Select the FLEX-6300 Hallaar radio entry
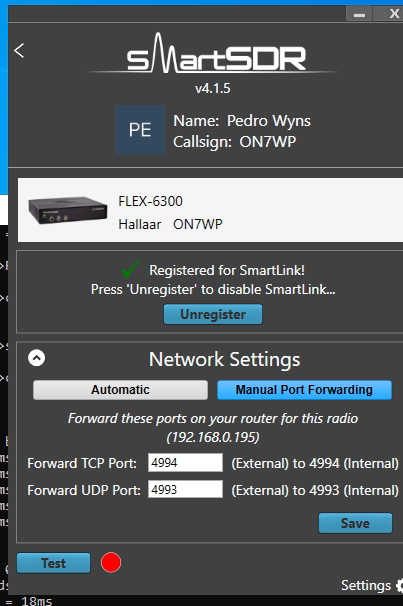The width and height of the screenshot is (403, 606). click(210, 210)
